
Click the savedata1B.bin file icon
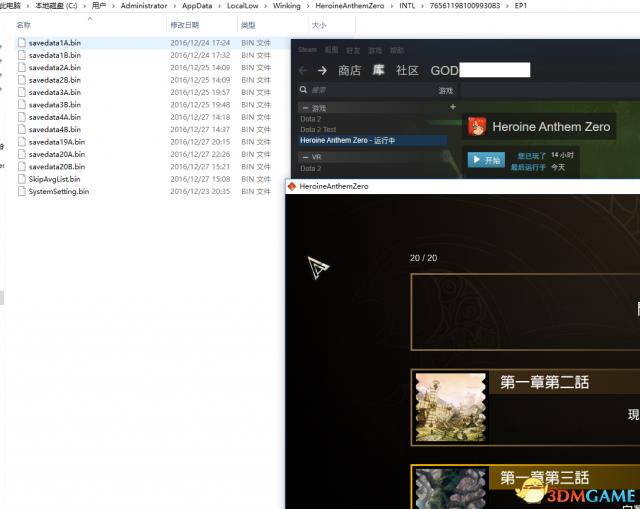(22, 55)
